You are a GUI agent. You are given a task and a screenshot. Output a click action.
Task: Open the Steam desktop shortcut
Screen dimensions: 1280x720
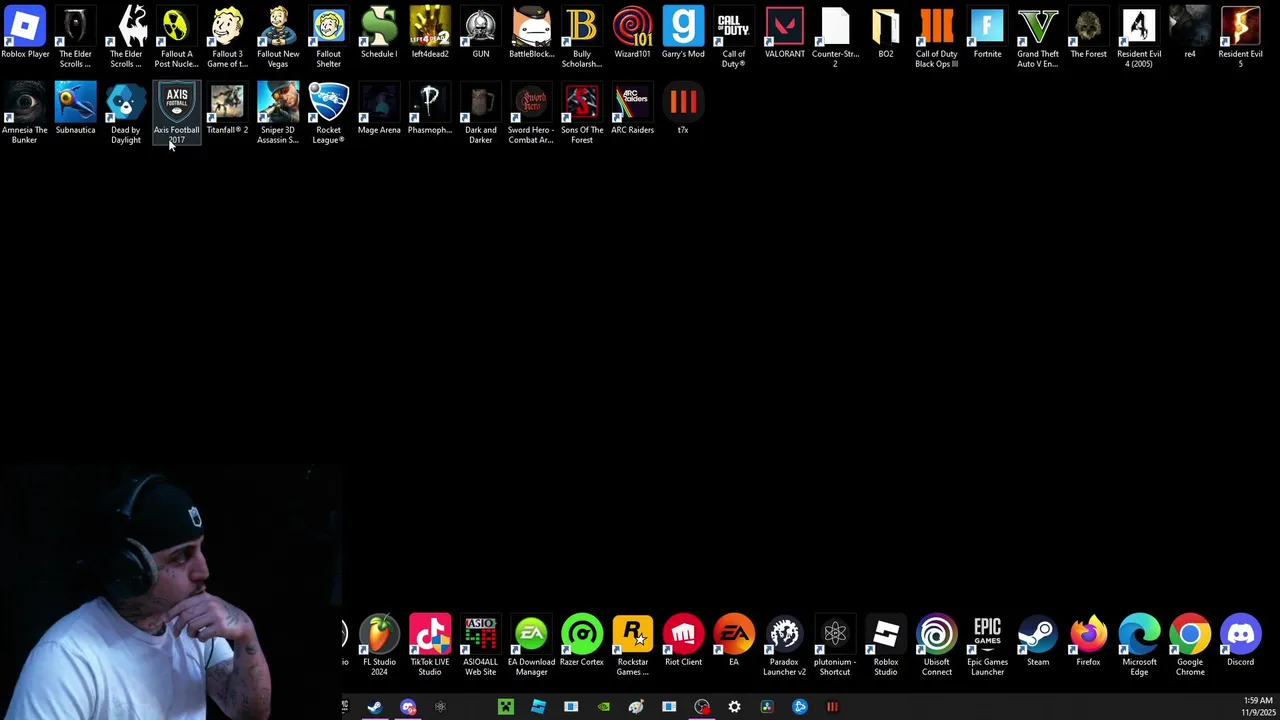[1038, 642]
